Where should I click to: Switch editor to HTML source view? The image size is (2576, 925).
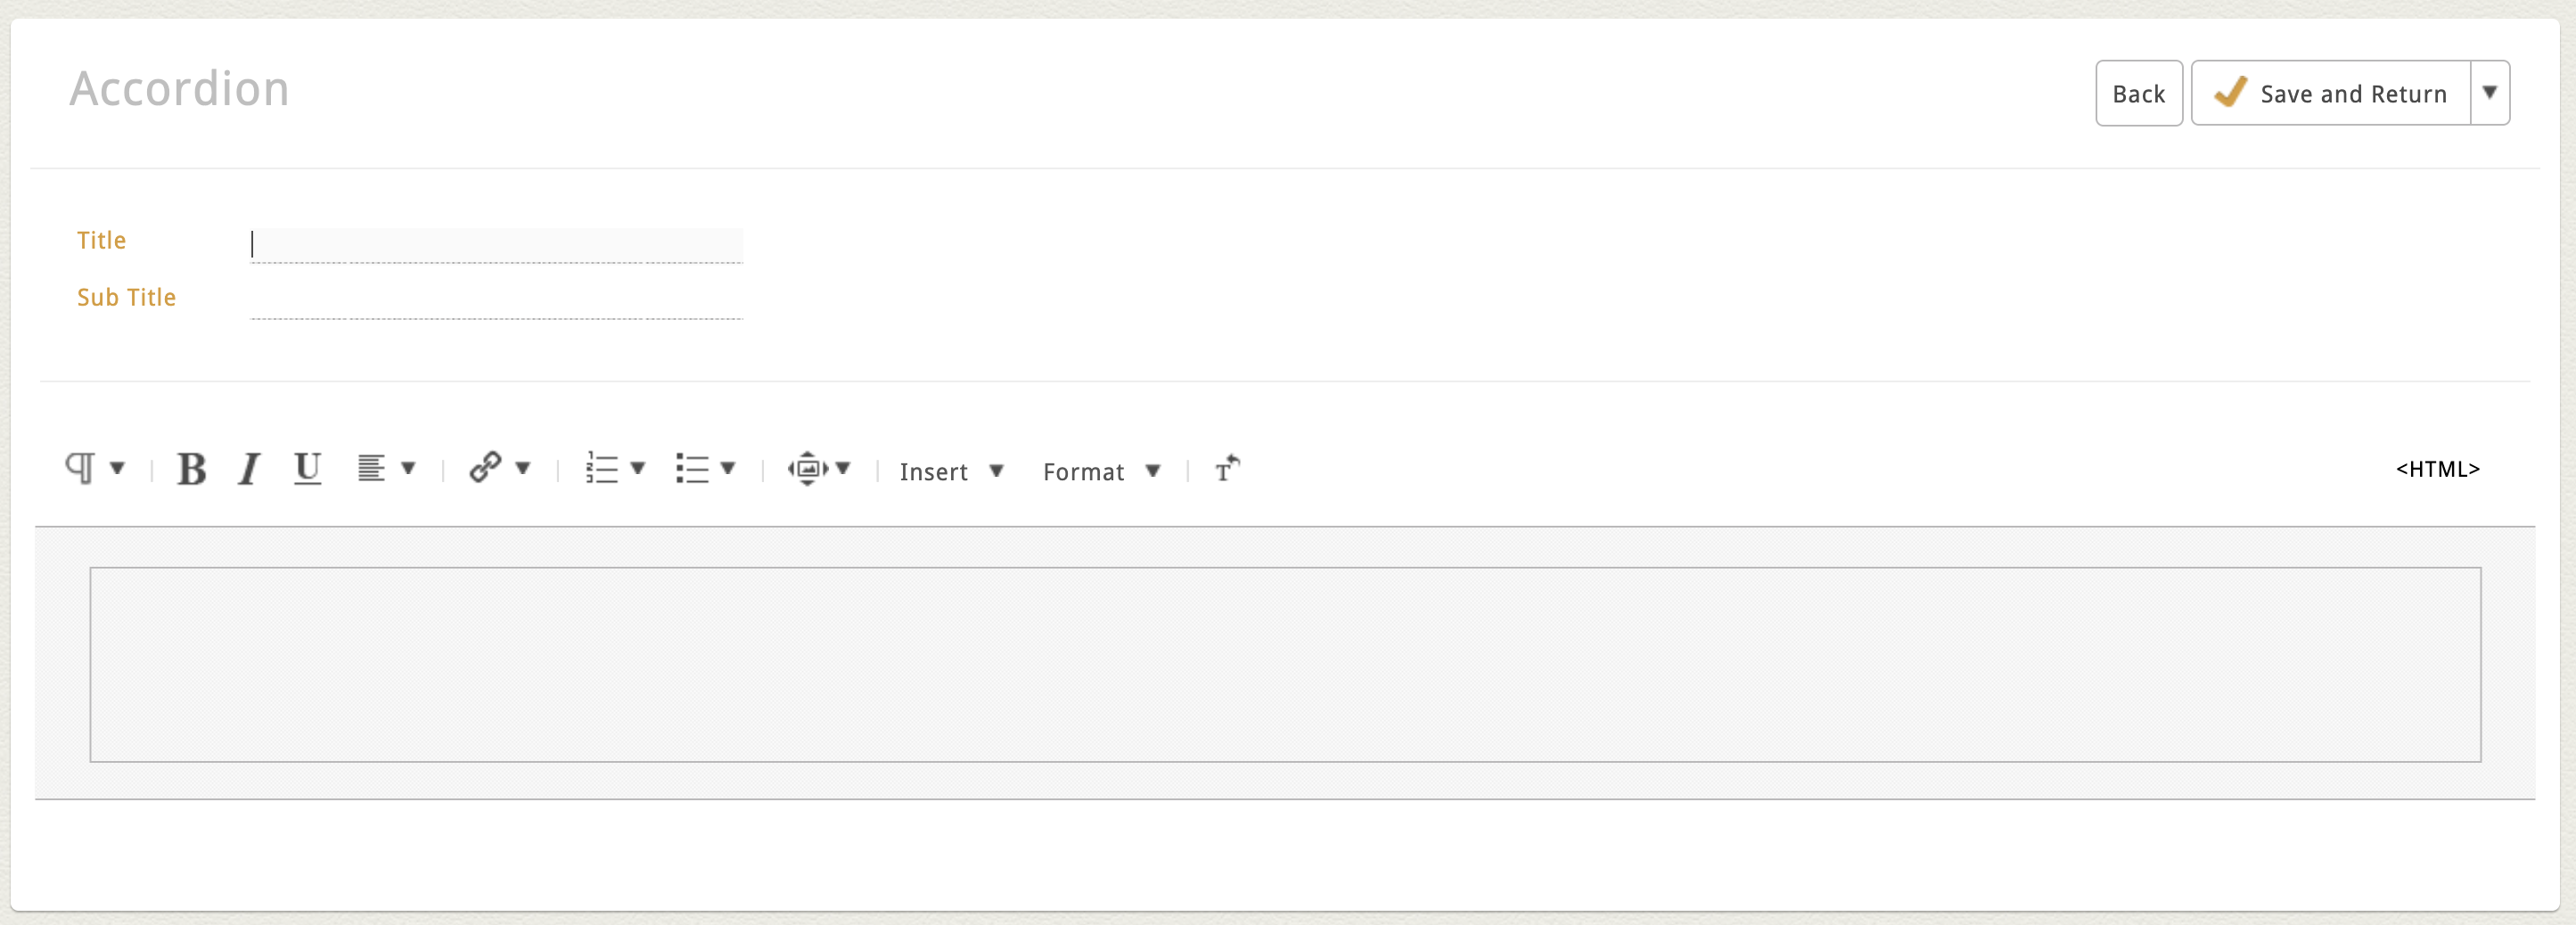click(x=2437, y=469)
